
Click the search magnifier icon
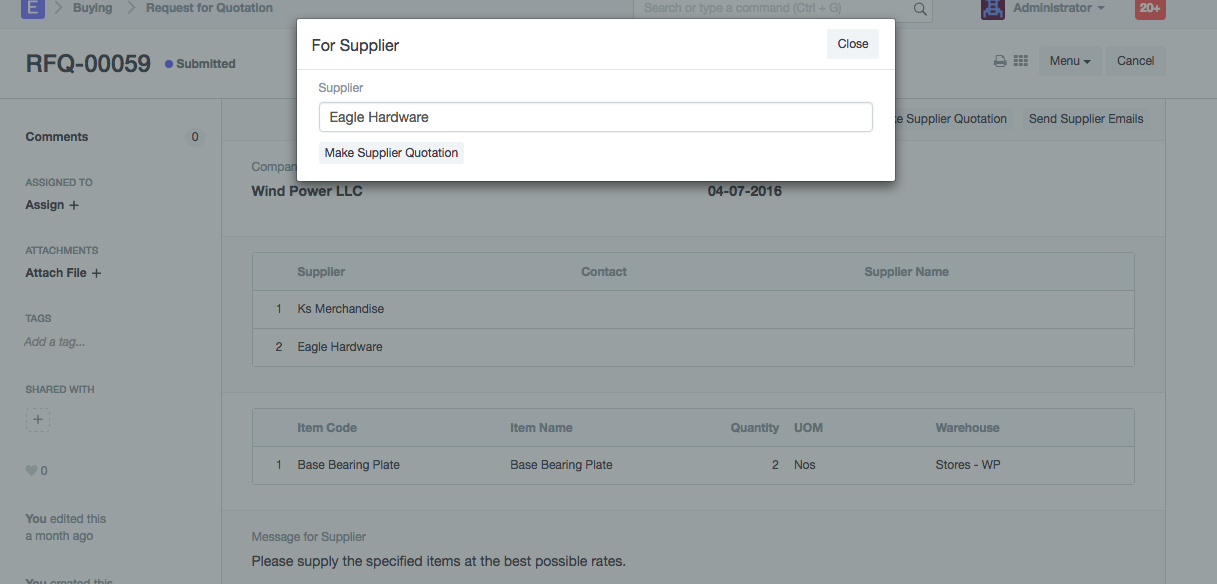click(x=920, y=9)
